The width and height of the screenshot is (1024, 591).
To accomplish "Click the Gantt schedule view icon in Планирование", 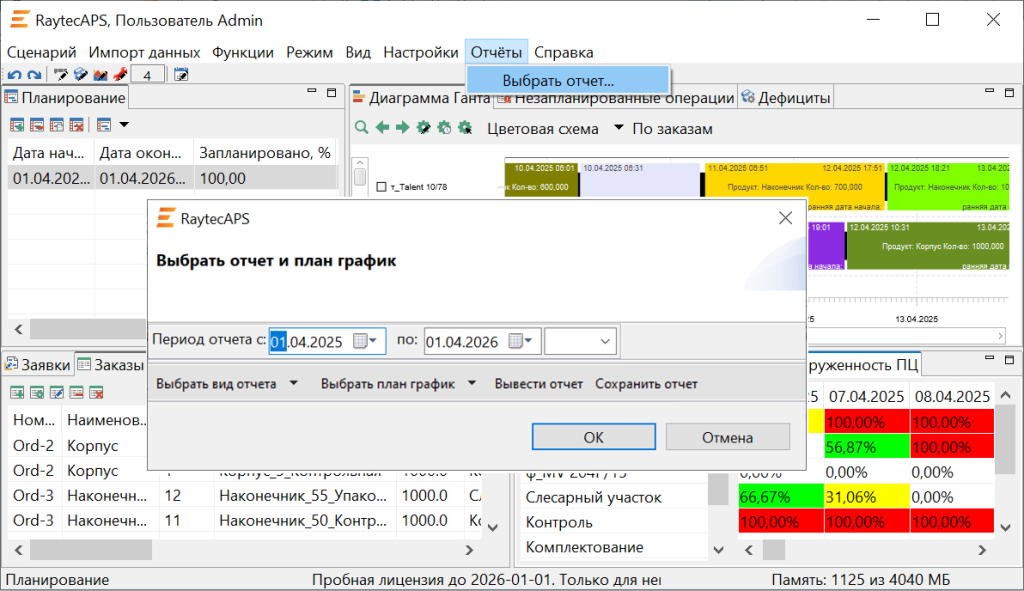I will (104, 125).
